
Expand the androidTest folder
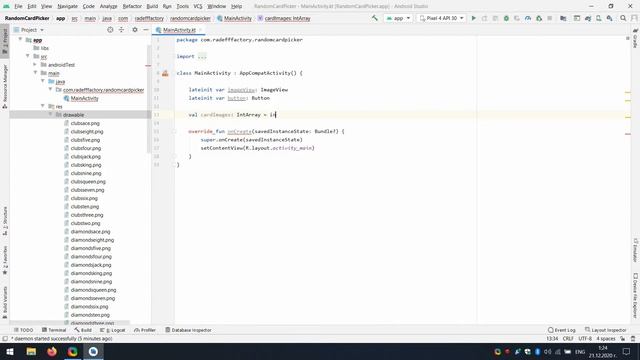(x=35, y=64)
